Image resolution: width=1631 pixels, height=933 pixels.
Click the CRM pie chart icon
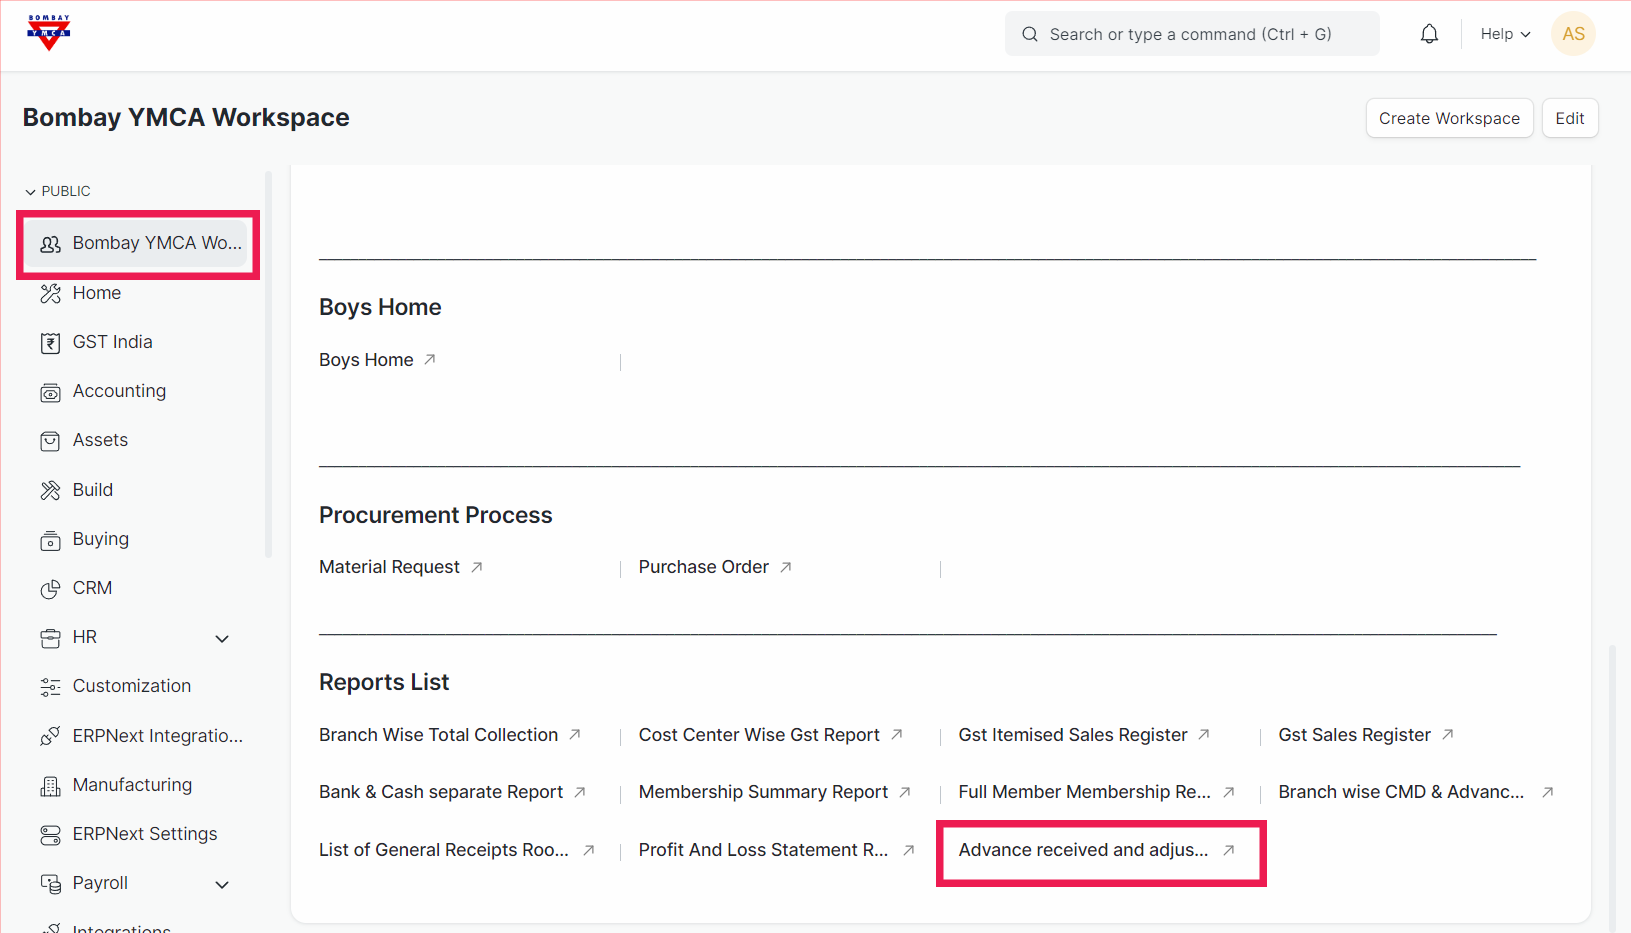pyautogui.click(x=50, y=589)
